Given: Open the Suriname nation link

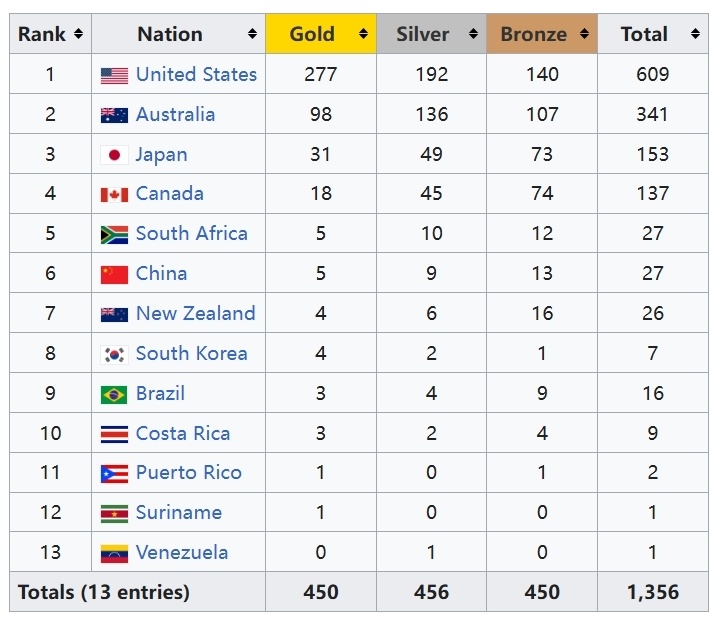Looking at the screenshot, I should (179, 513).
